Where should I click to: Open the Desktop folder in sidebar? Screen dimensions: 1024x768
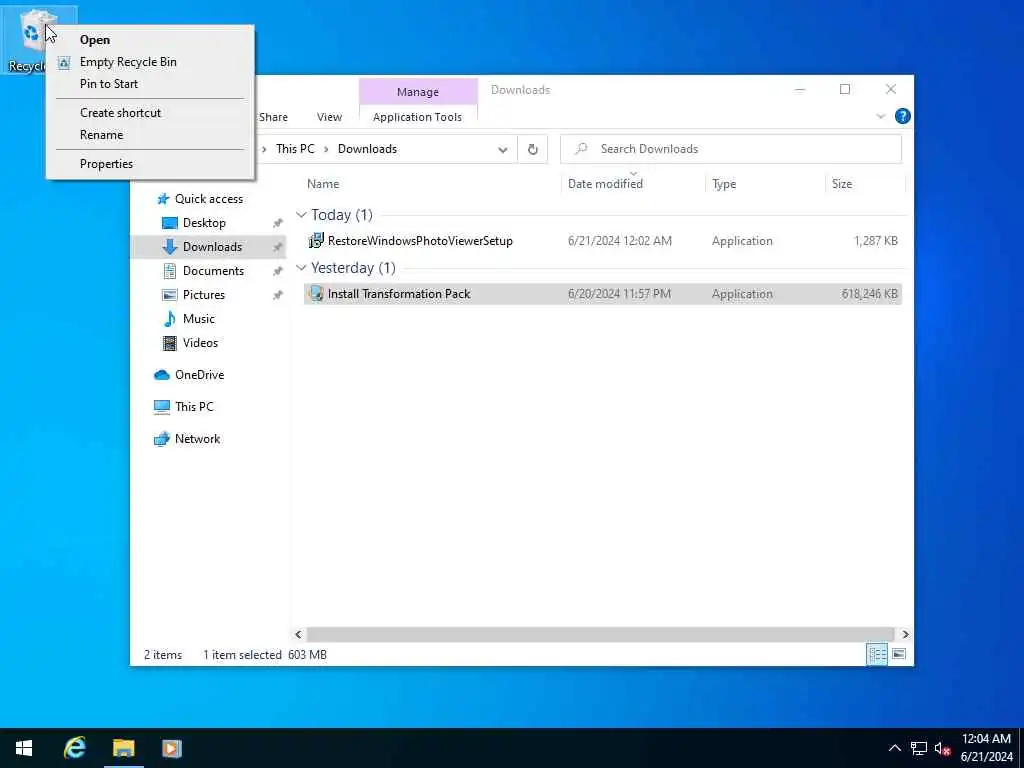[x=204, y=223]
